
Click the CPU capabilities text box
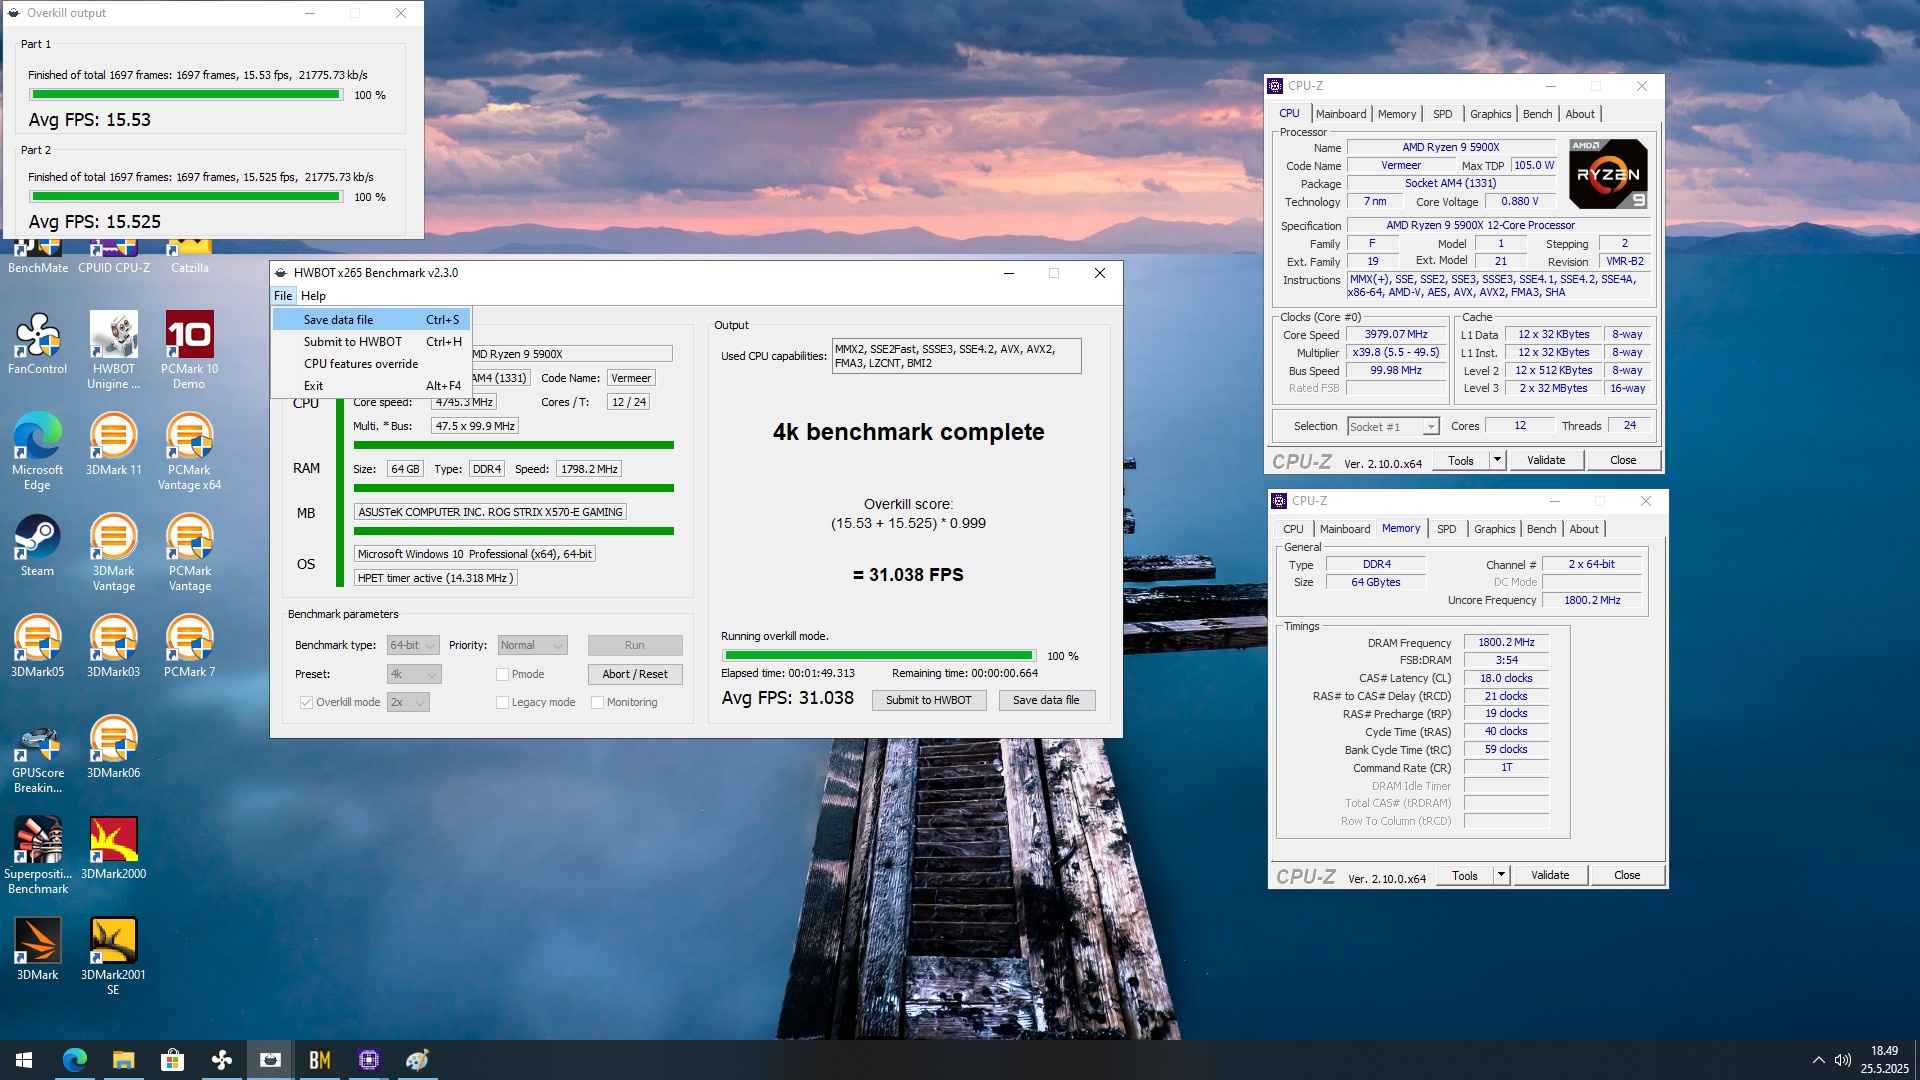(956, 356)
